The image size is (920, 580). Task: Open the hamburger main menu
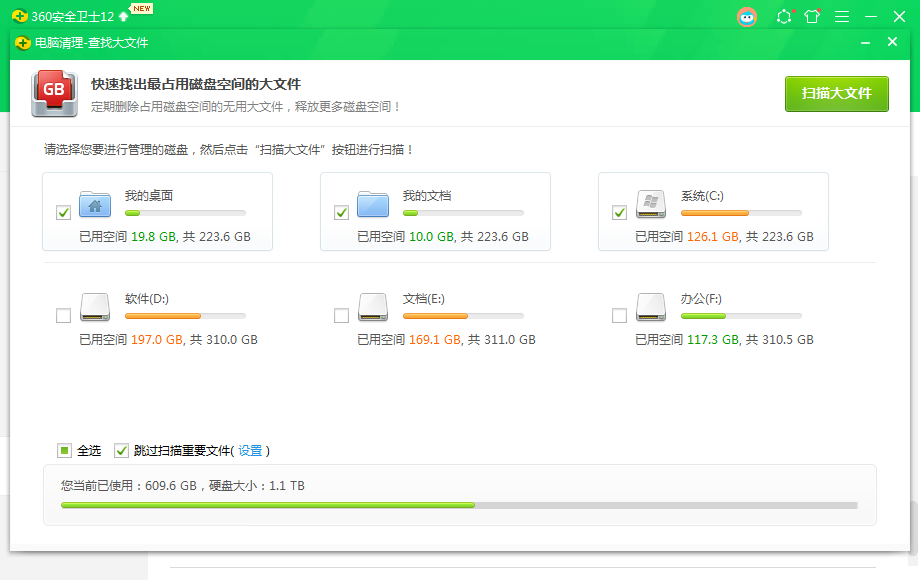tap(842, 17)
